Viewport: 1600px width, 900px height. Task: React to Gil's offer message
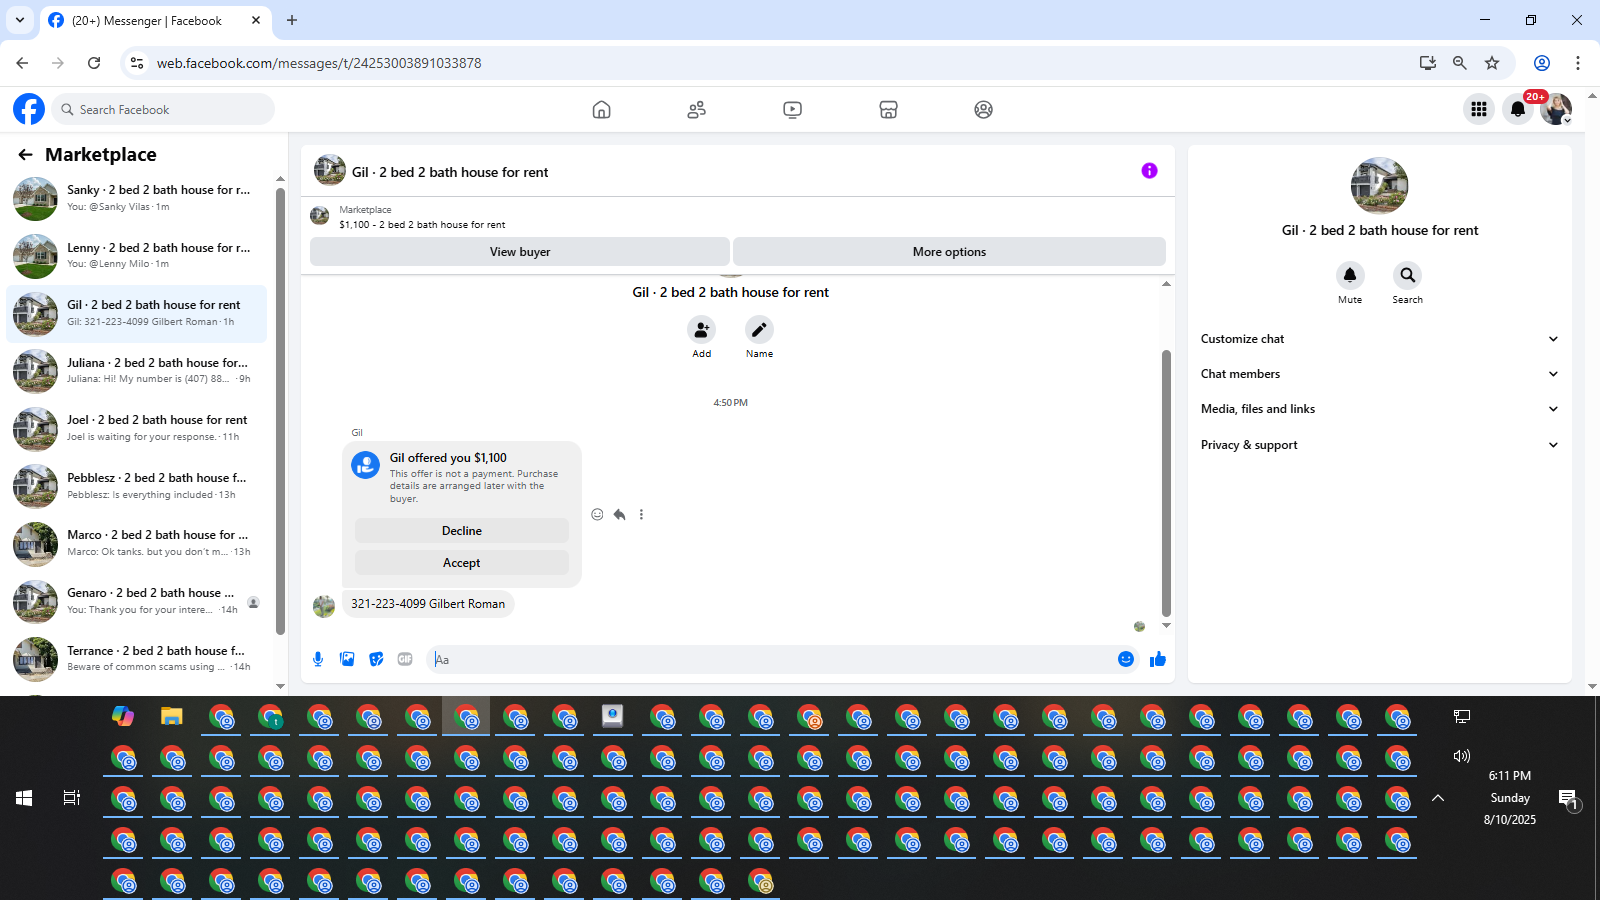[597, 514]
